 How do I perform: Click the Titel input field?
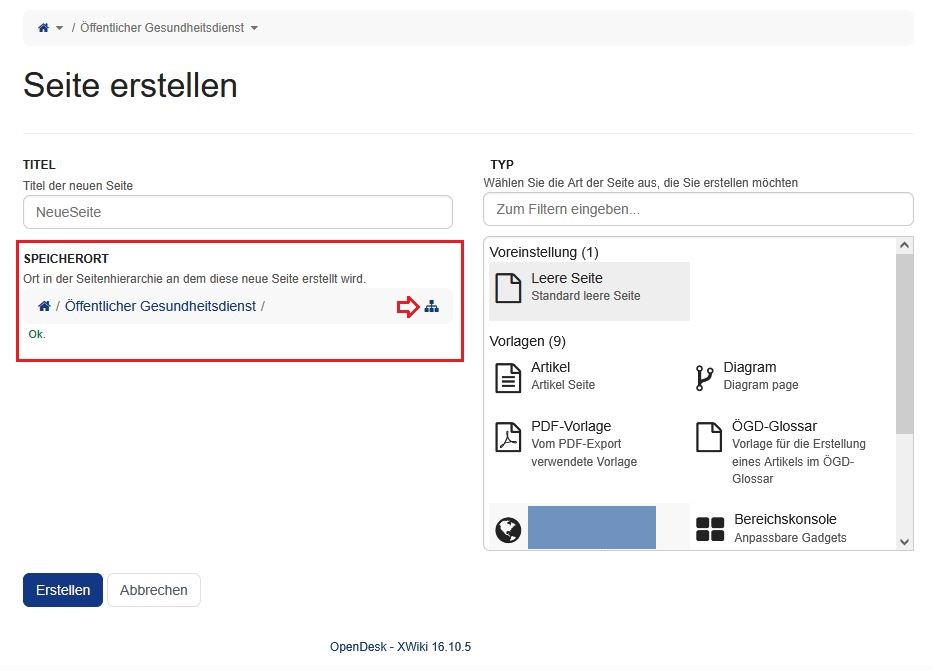click(237, 212)
